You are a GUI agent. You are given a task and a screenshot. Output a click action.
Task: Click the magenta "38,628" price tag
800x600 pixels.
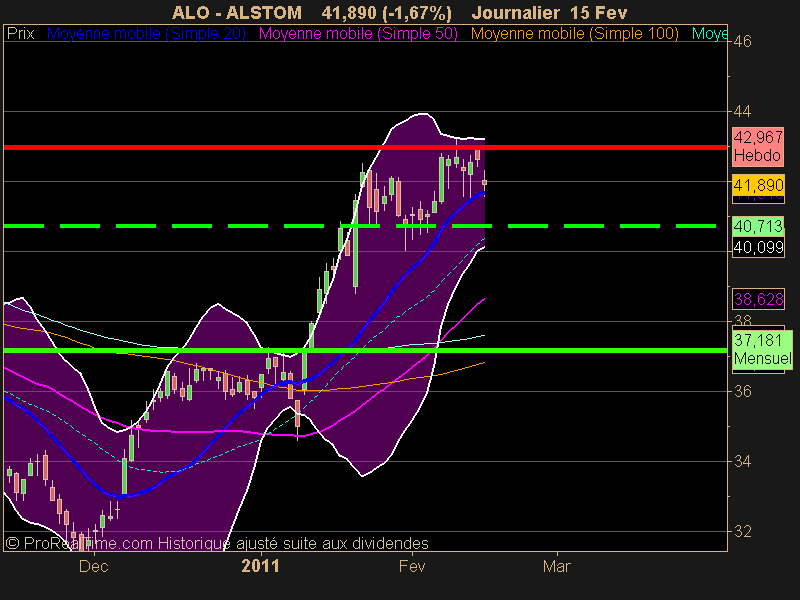tap(758, 299)
